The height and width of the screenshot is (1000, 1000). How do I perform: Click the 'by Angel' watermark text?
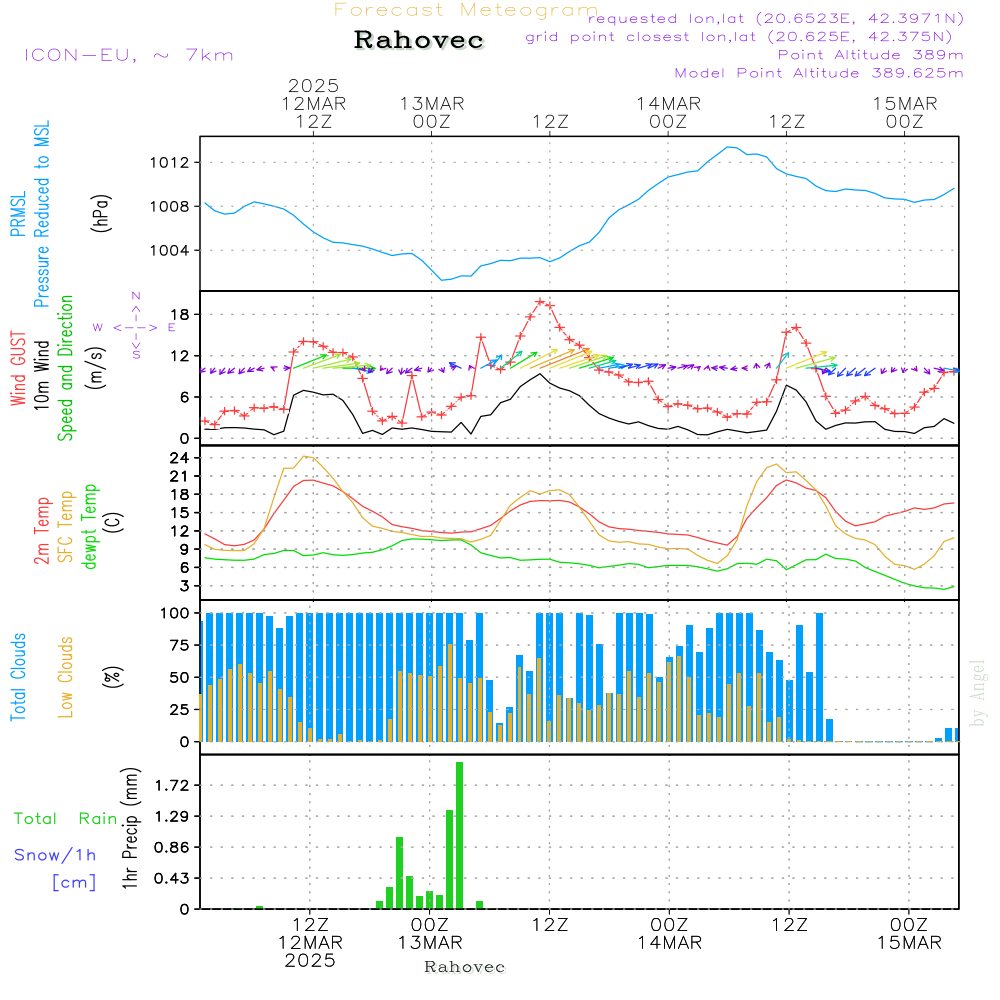click(978, 693)
